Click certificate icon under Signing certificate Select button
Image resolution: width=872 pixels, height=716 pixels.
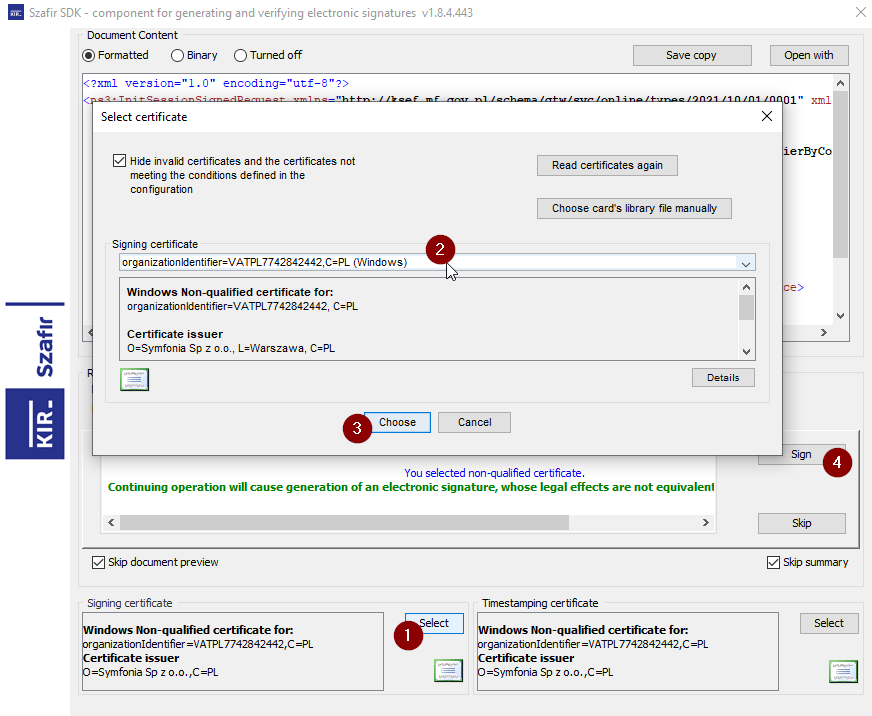448,670
